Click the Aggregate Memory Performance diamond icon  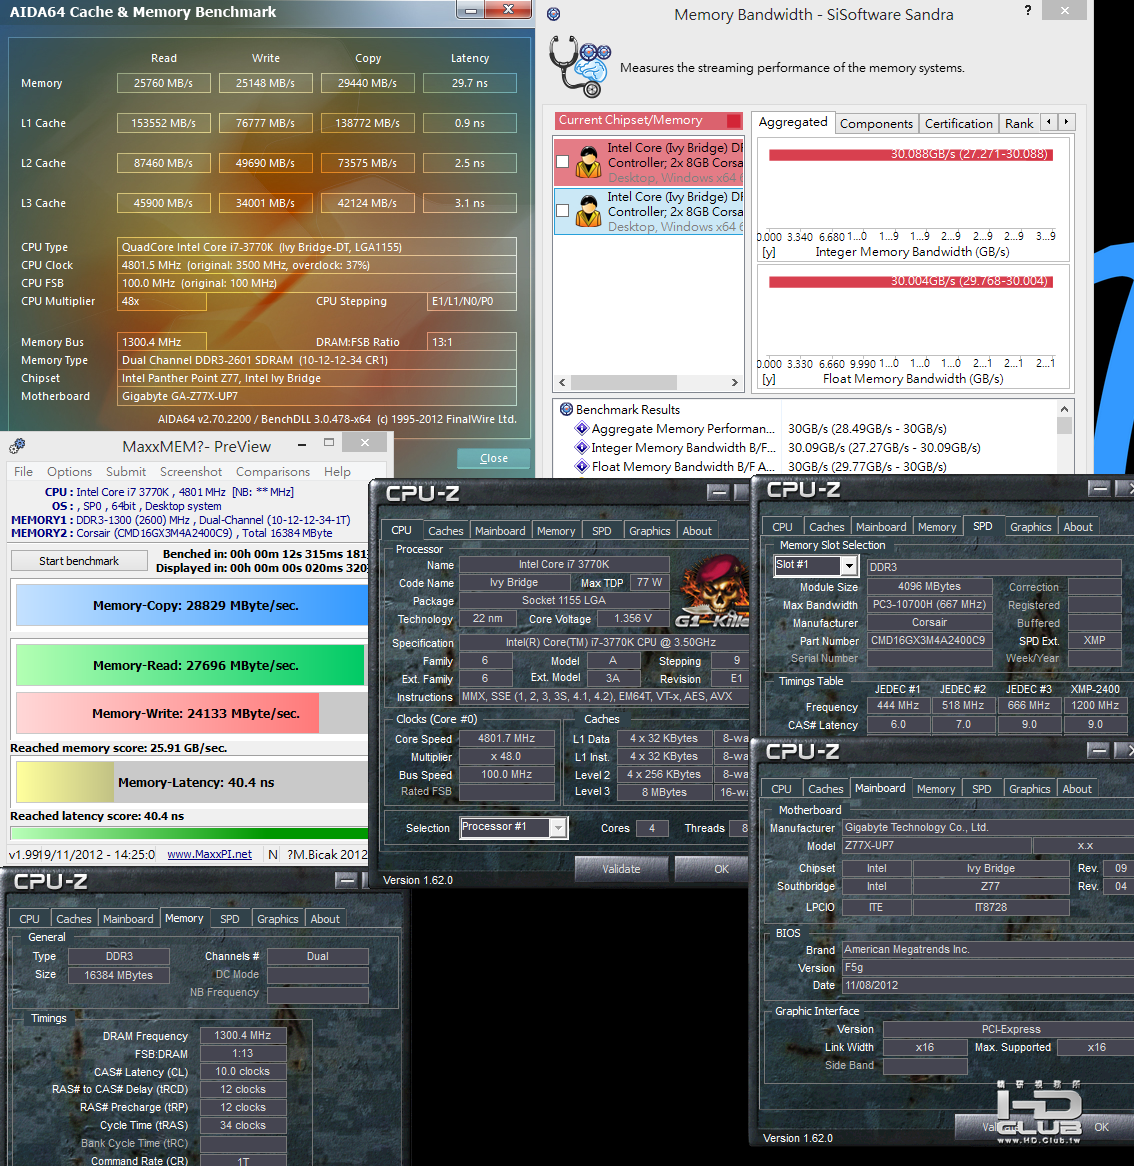point(582,428)
